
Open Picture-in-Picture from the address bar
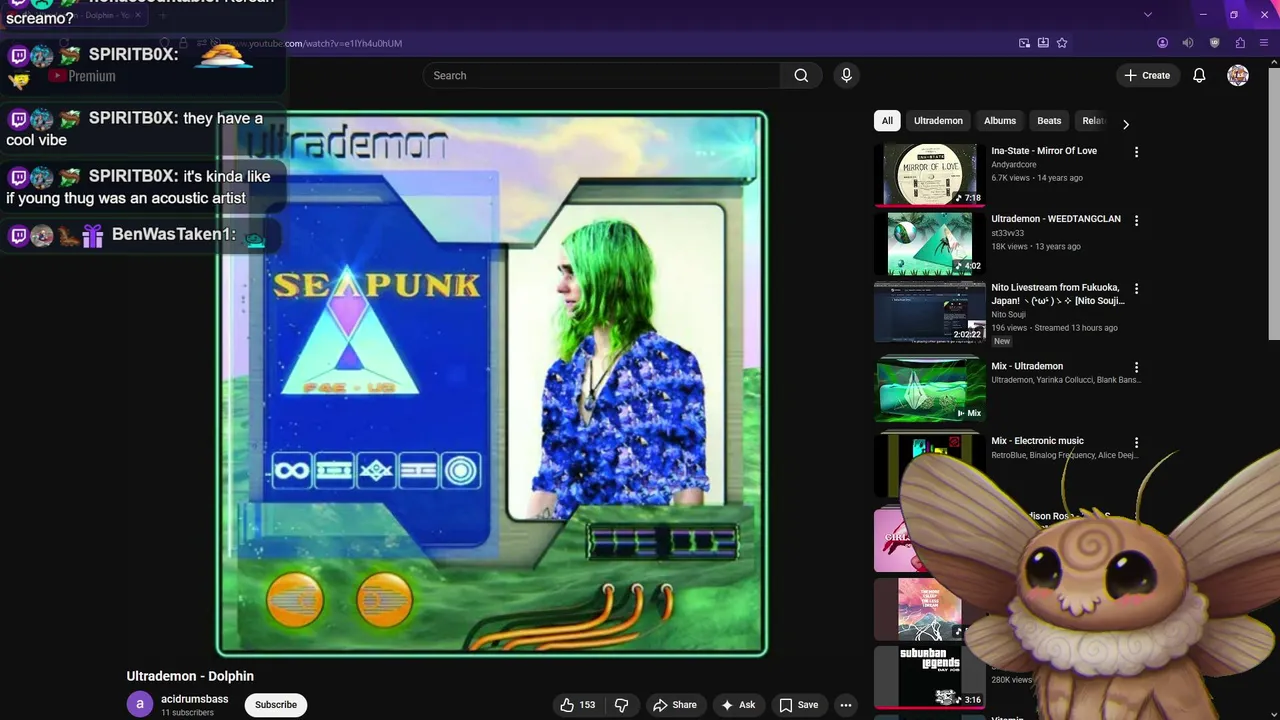(1025, 43)
